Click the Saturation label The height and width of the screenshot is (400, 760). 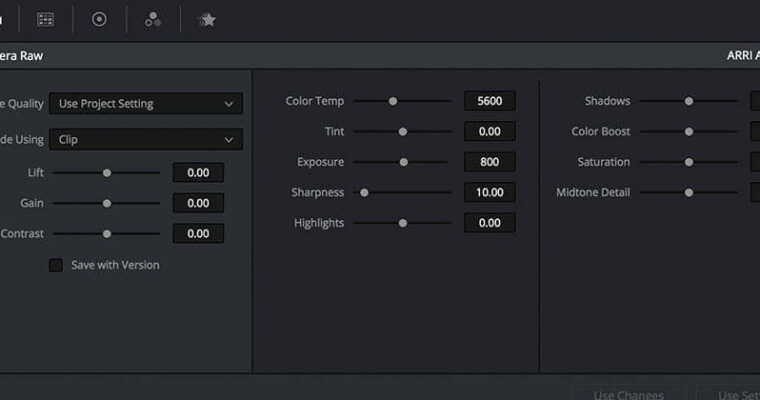tap(603, 162)
